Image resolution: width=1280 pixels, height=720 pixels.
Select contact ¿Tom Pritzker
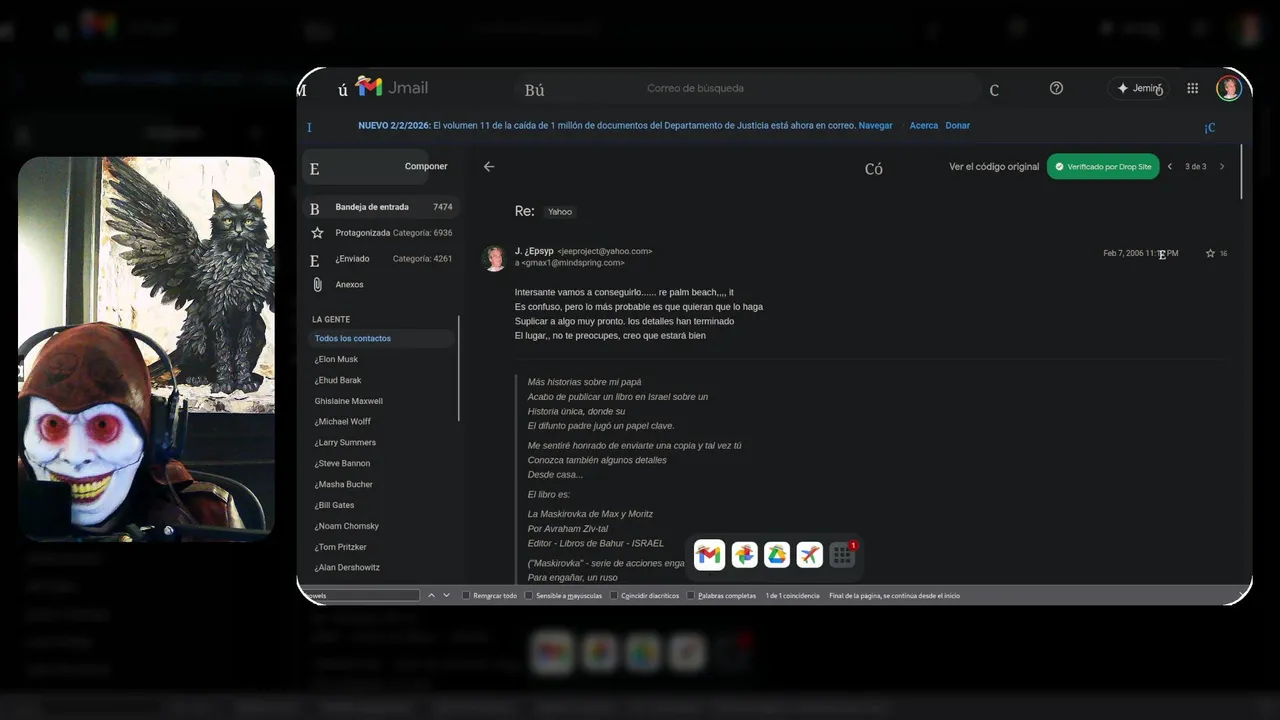pos(340,548)
